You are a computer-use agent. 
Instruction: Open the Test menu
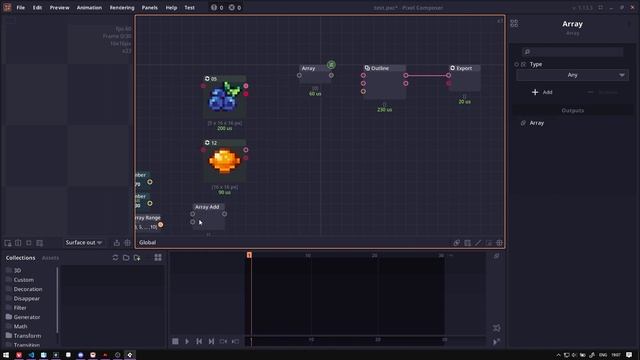coord(189,7)
